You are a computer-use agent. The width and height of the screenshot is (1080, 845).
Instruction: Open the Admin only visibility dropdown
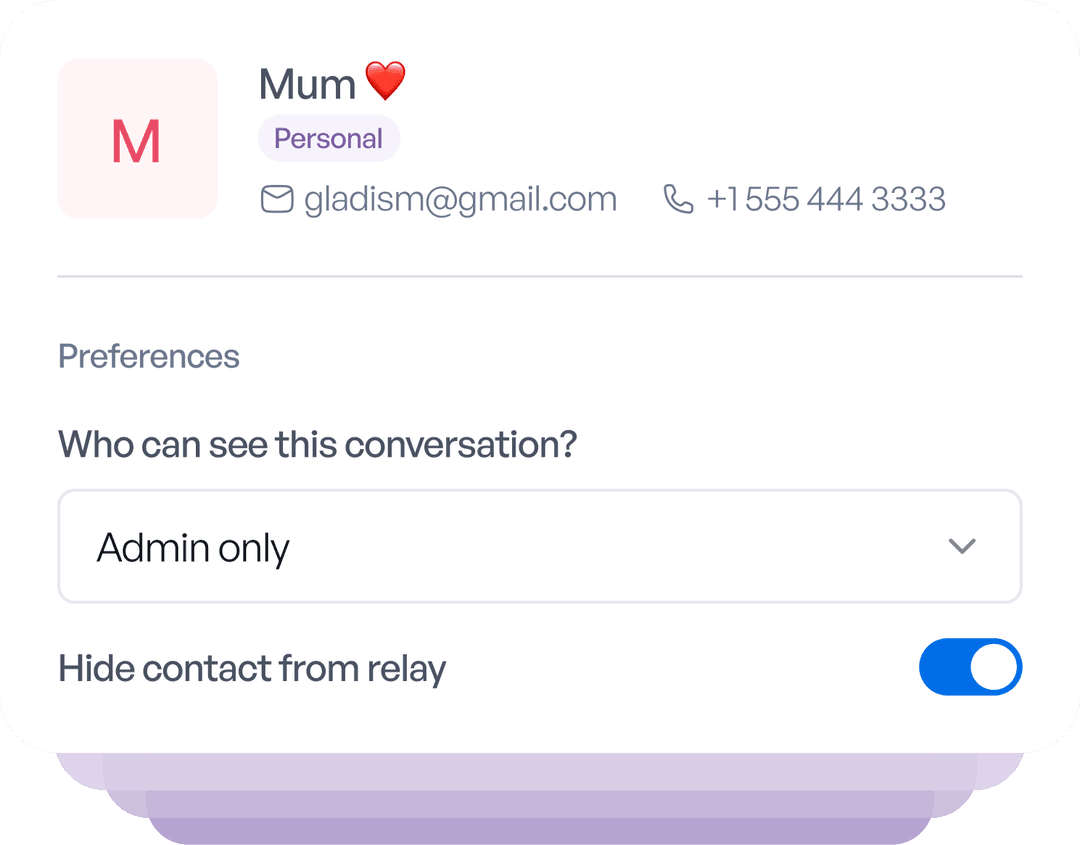pos(540,547)
